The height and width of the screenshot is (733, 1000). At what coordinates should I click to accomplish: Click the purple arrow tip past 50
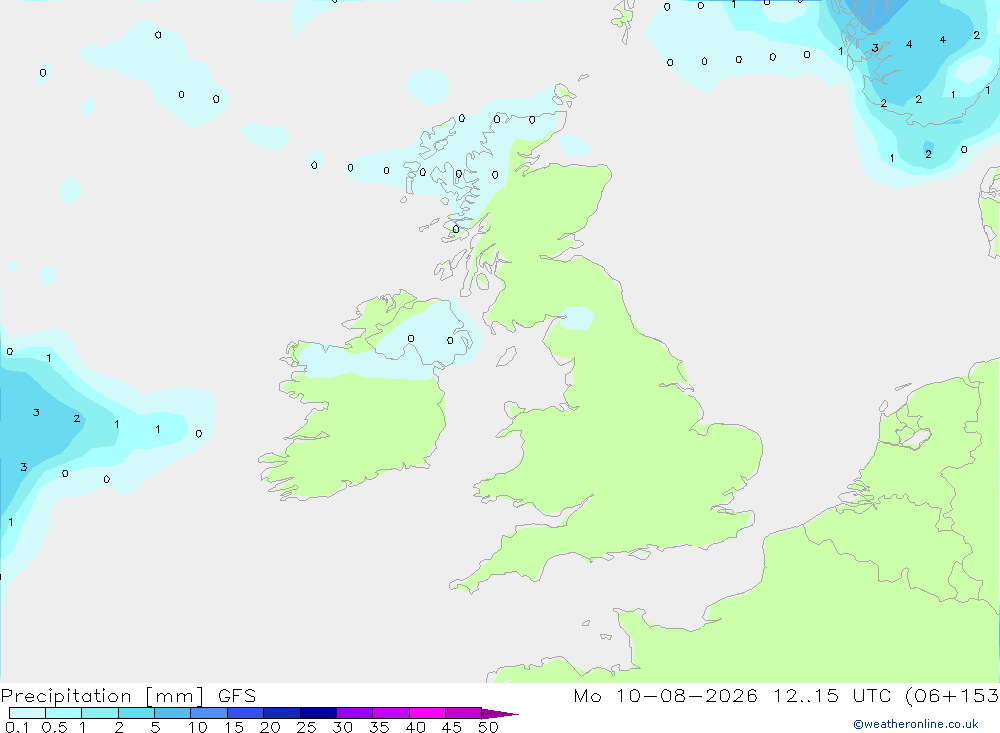[499, 713]
